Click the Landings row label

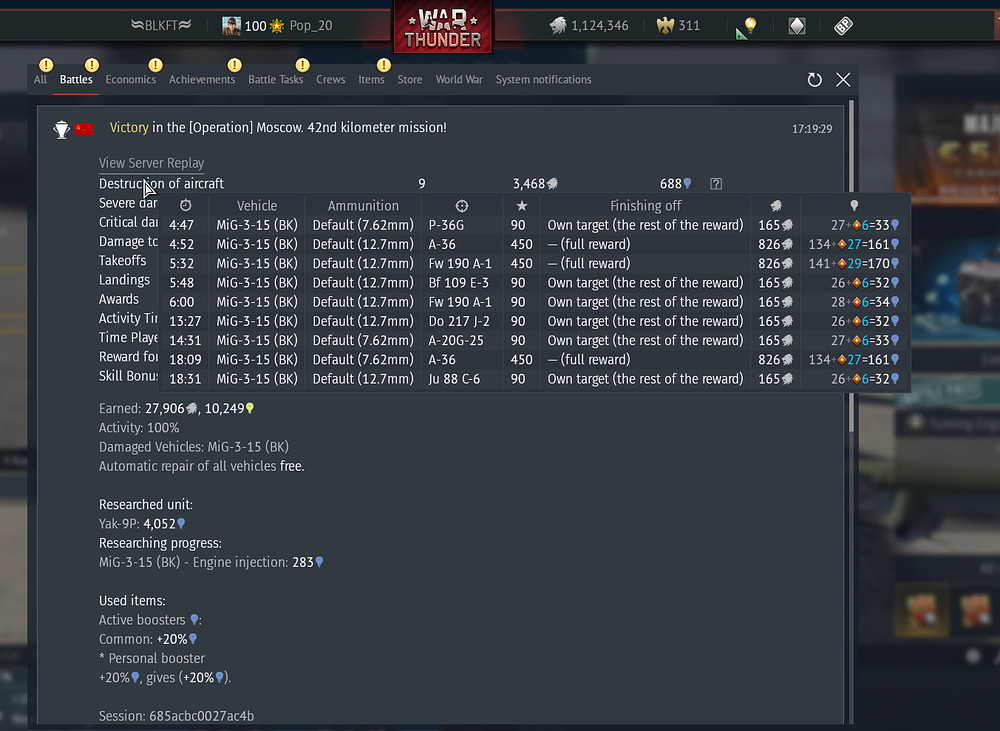pyautogui.click(x=124, y=279)
